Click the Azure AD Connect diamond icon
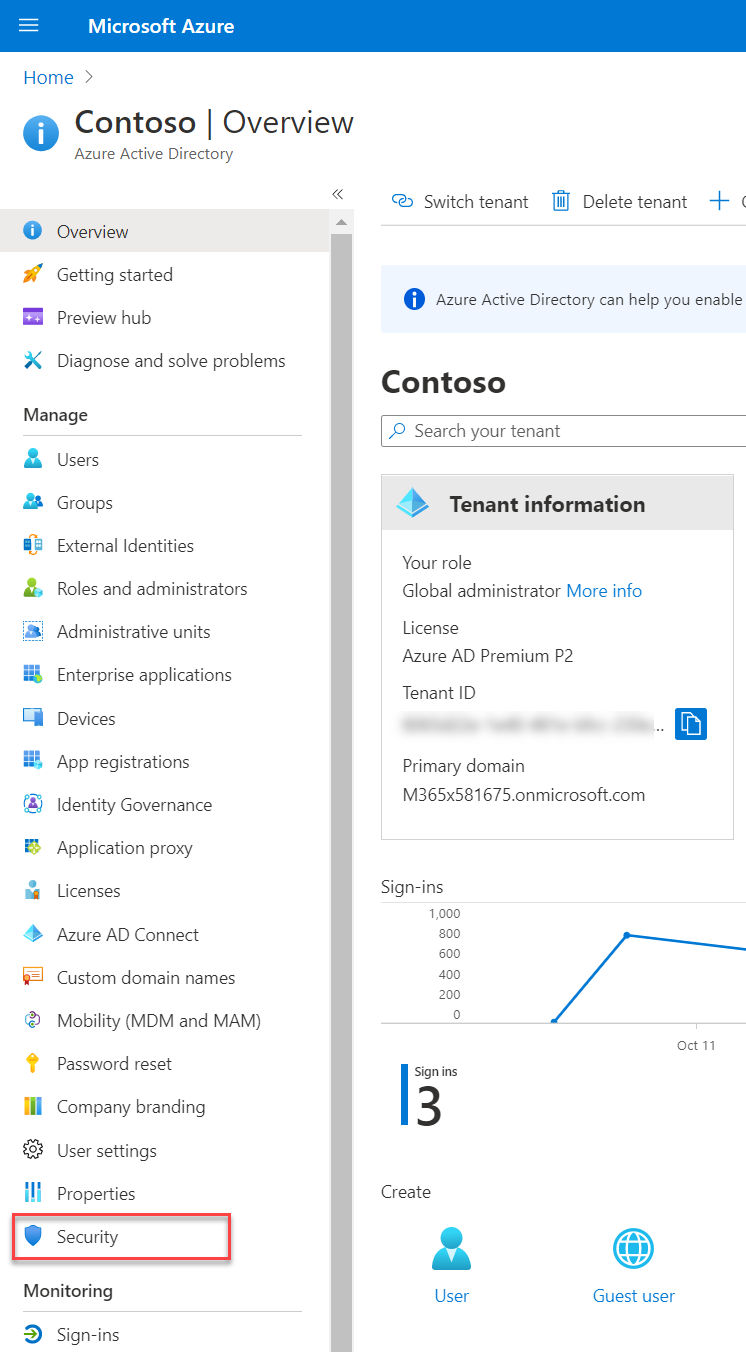 [x=33, y=934]
